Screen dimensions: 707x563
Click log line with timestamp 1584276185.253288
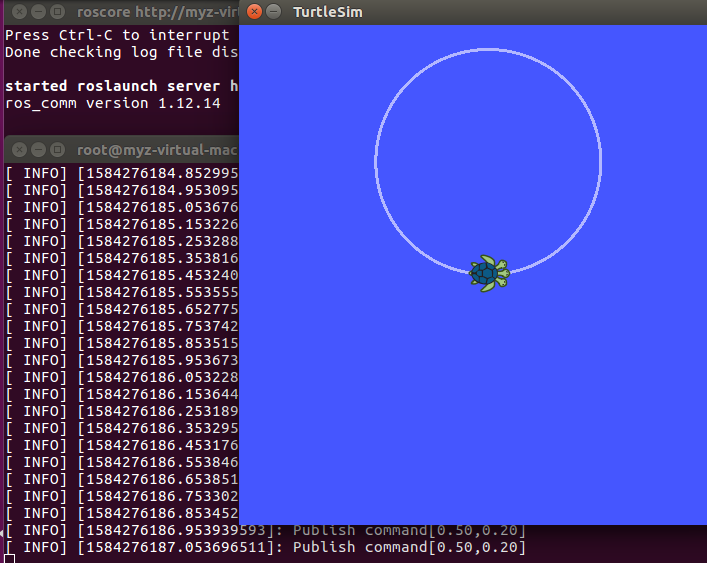tap(122, 242)
